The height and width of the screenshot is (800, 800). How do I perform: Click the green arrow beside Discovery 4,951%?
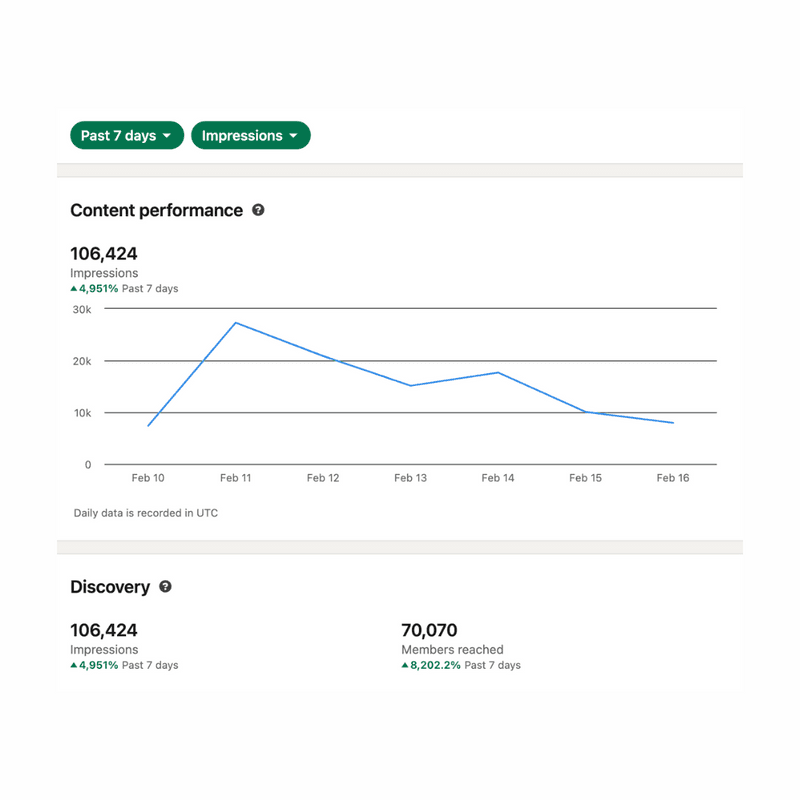[74, 665]
